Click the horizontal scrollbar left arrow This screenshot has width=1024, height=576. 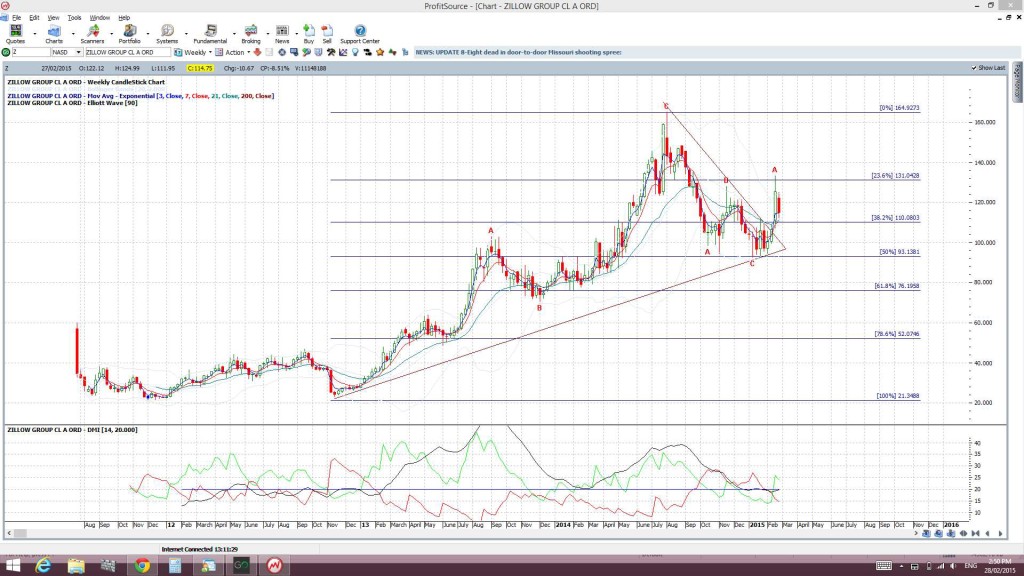(x=9, y=534)
